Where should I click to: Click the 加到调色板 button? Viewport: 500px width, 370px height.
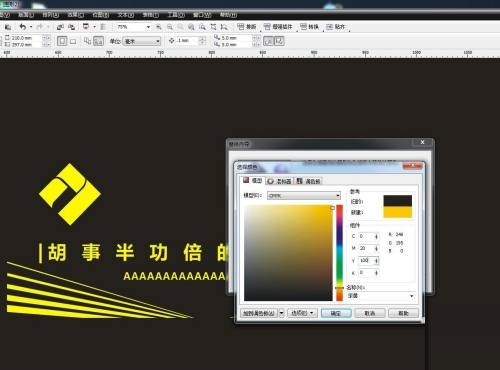pyautogui.click(x=259, y=313)
